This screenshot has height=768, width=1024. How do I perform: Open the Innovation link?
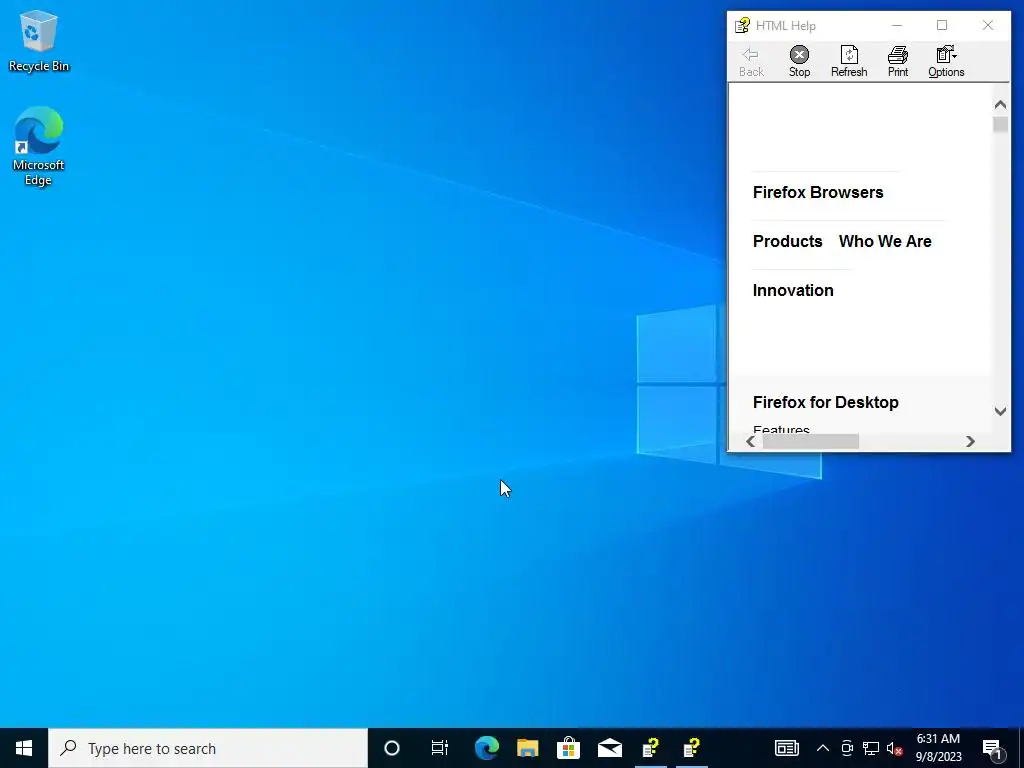(793, 290)
